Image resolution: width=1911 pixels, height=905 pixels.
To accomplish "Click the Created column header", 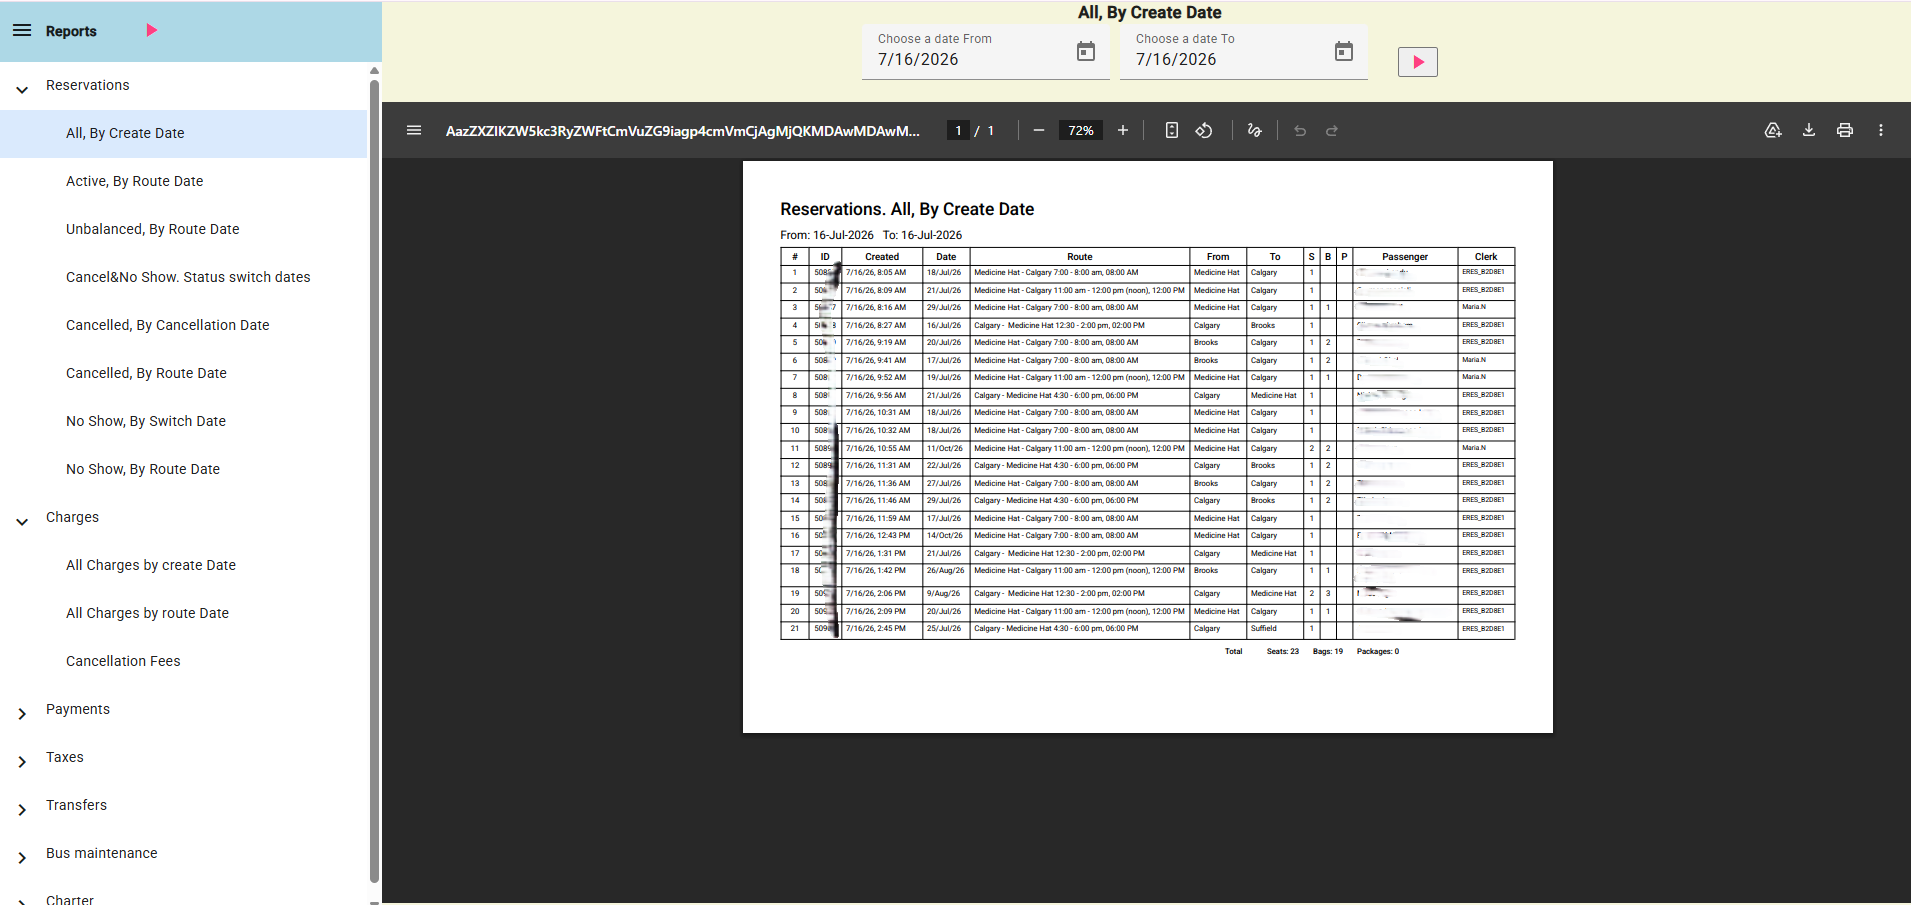I will click(882, 257).
